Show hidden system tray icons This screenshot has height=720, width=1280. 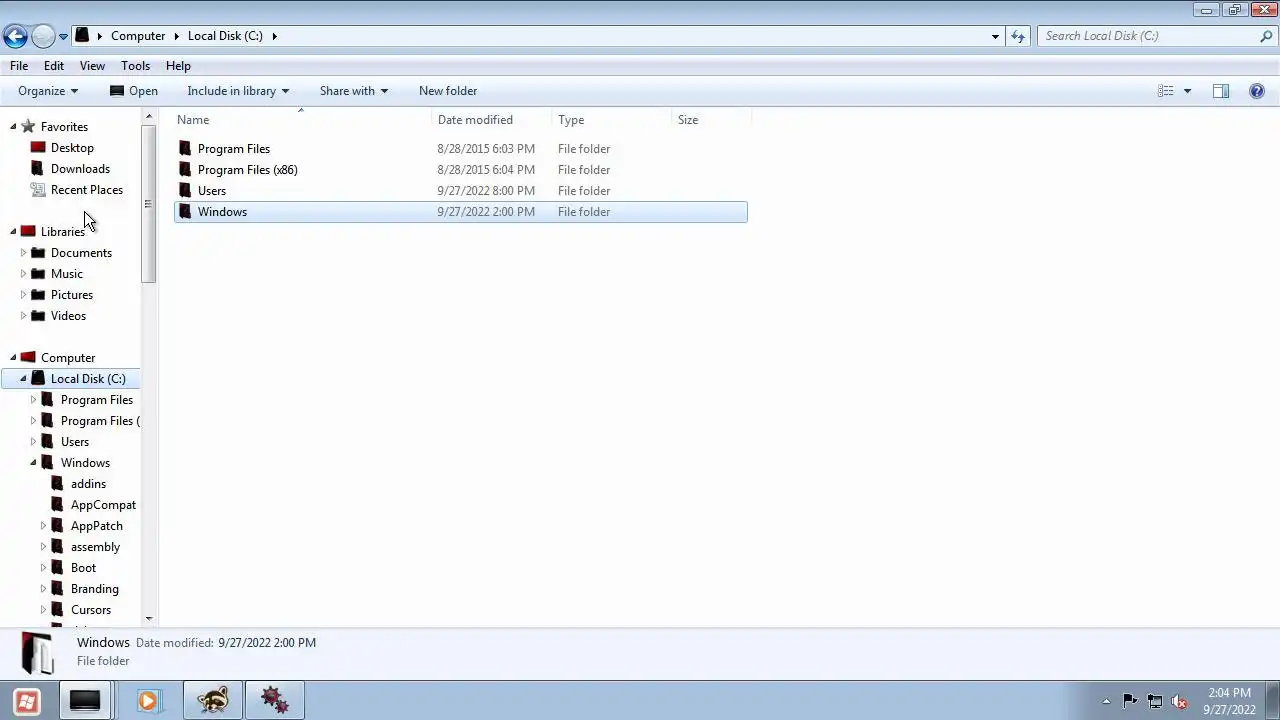click(1106, 701)
